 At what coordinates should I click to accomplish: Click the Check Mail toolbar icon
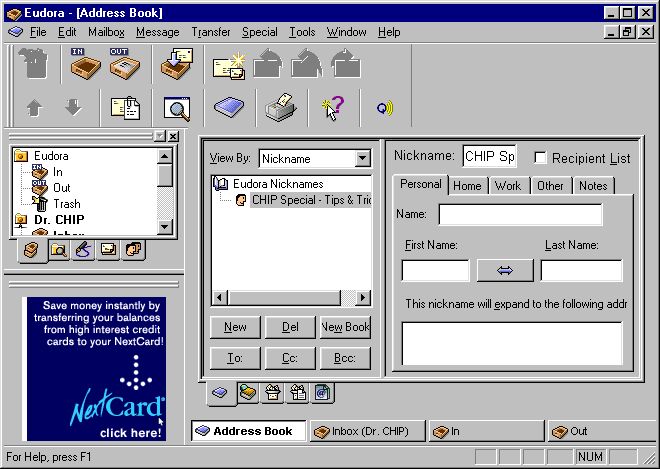177,64
